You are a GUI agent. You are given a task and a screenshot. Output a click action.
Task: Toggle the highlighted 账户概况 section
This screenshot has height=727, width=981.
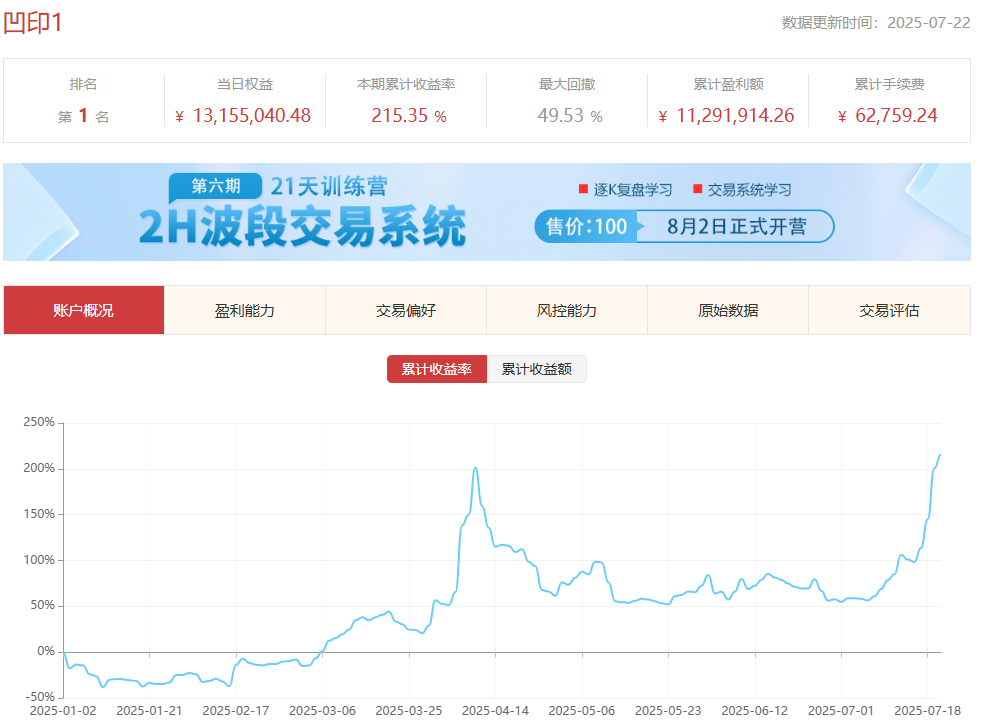83,310
